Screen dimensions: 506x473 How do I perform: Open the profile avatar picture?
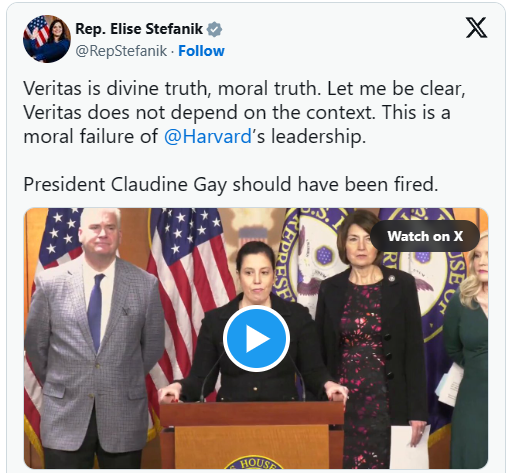coord(47,39)
